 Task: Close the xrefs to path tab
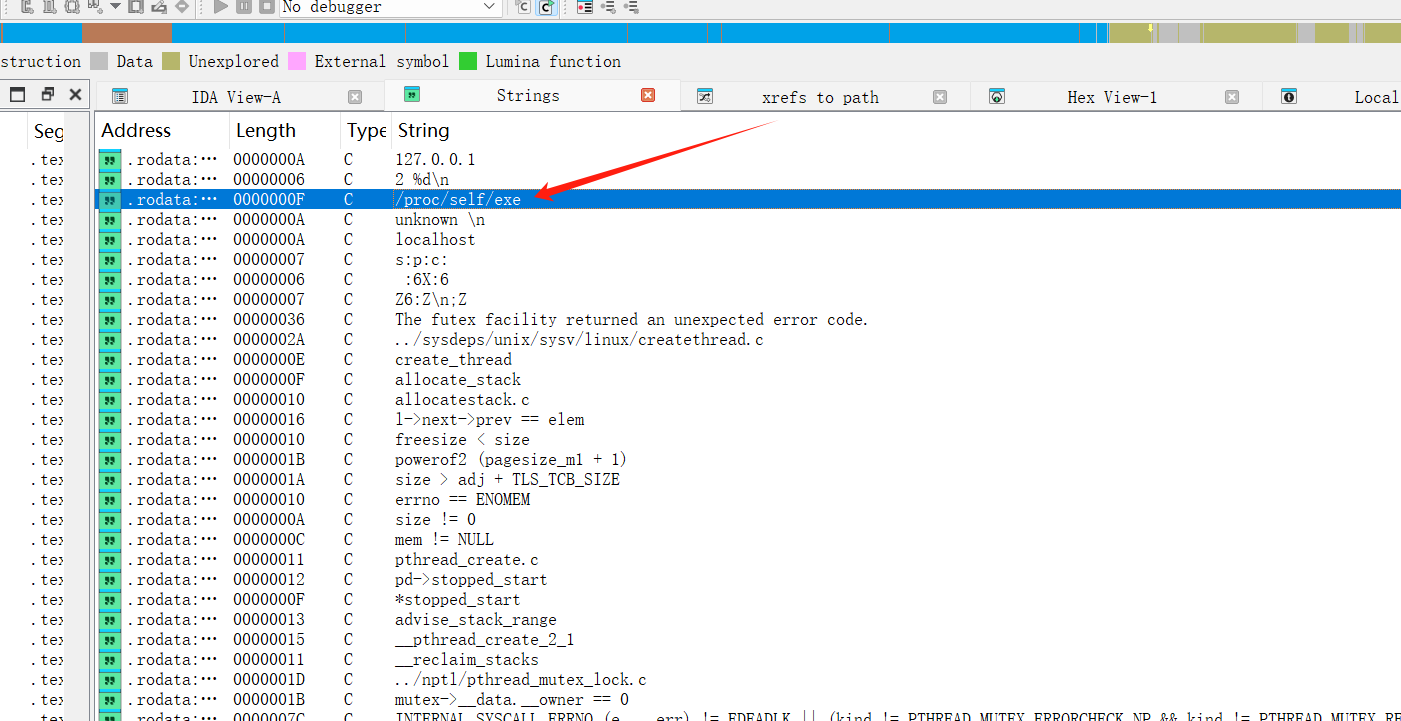coord(940,97)
